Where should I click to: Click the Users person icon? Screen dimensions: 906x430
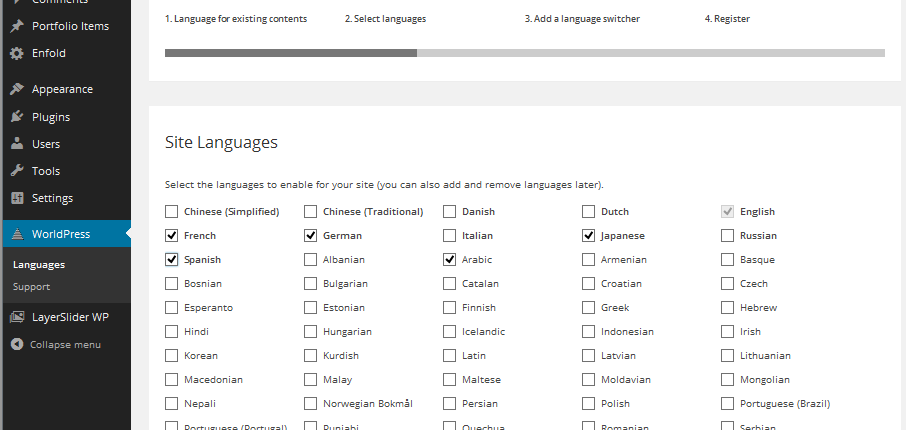pyautogui.click(x=17, y=143)
